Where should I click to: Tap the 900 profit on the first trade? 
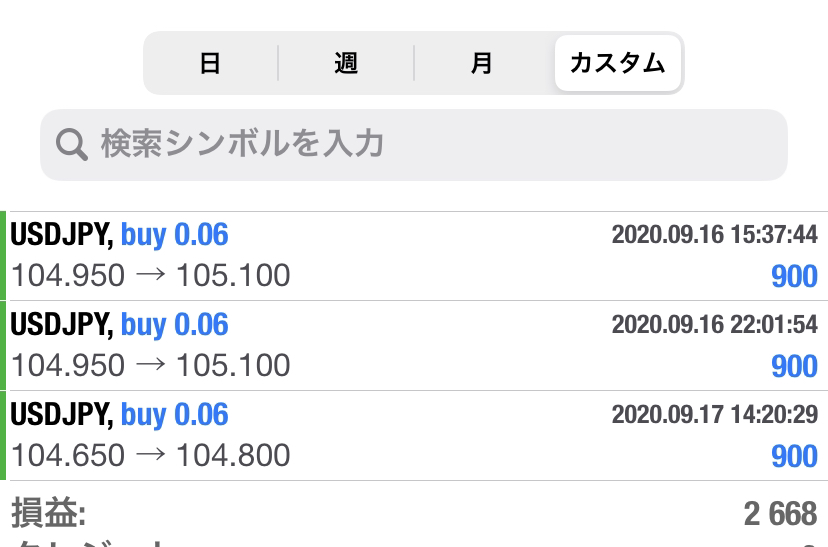click(794, 276)
